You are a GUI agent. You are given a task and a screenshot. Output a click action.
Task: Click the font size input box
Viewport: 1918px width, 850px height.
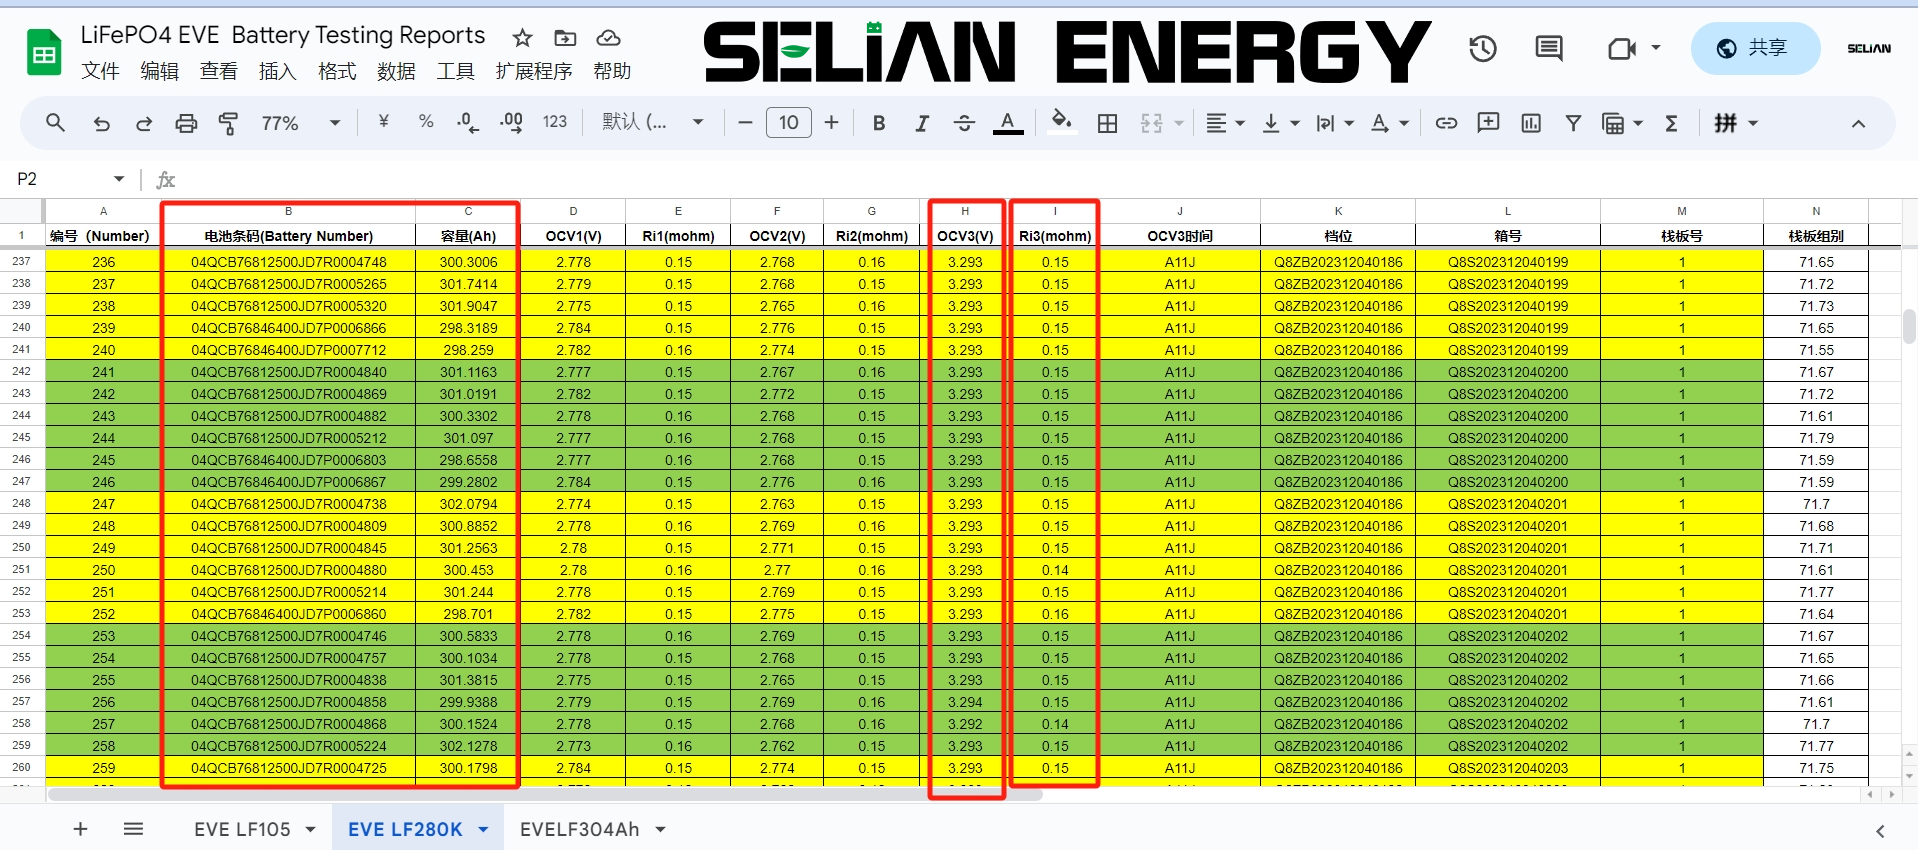pyautogui.click(x=788, y=122)
